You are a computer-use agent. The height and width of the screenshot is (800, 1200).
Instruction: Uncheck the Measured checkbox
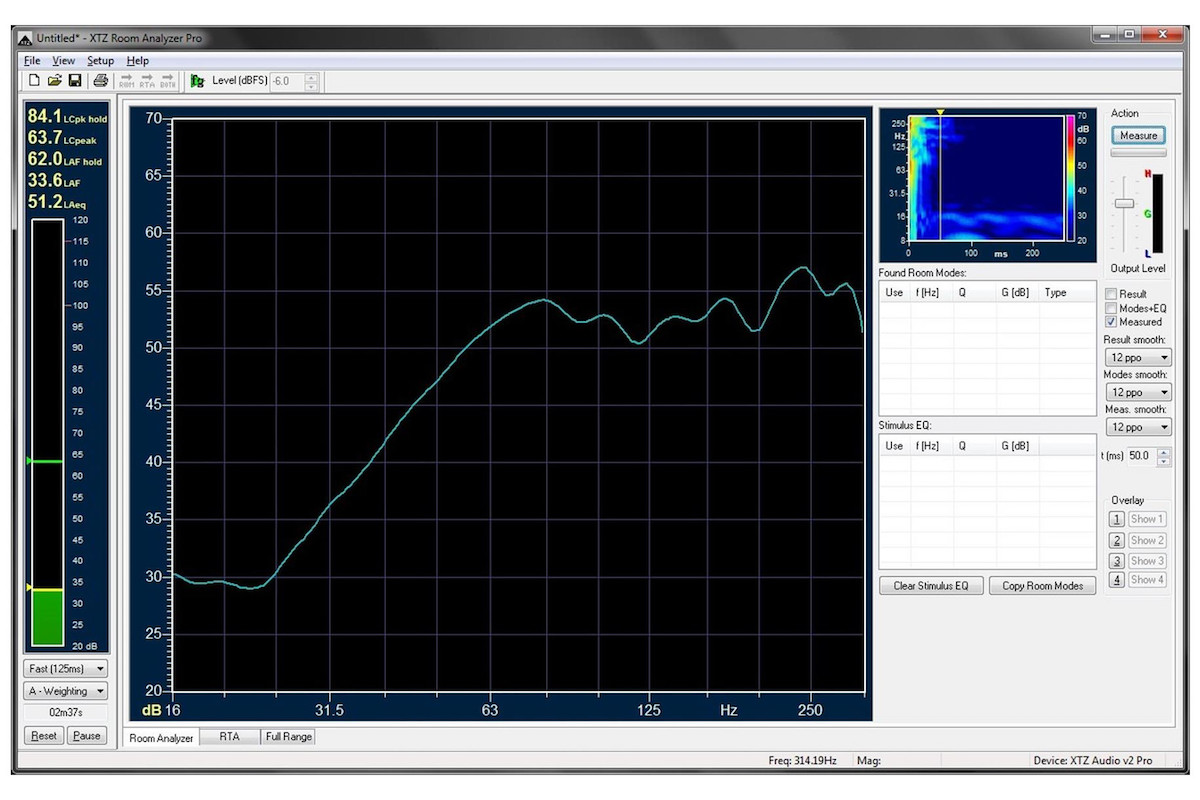pos(1111,322)
